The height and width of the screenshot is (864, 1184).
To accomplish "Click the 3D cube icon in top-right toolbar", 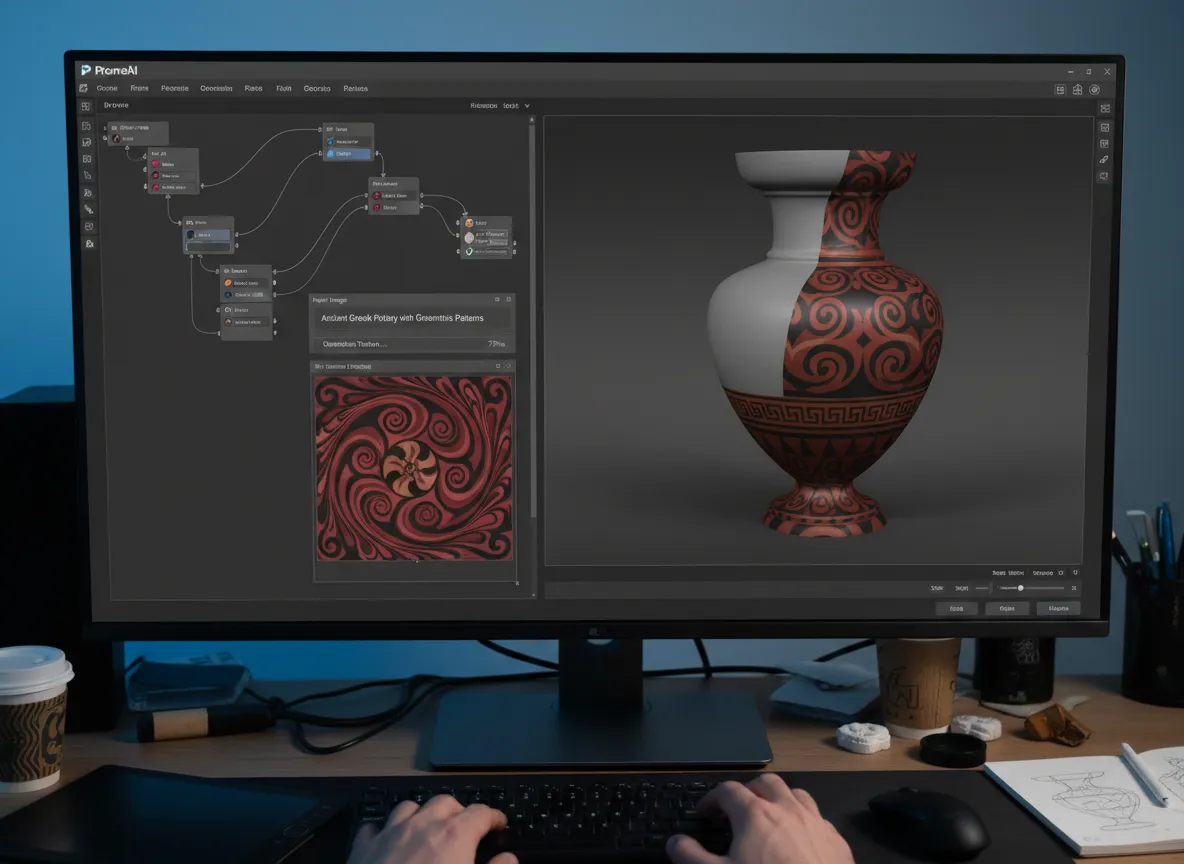I will coord(1077,89).
